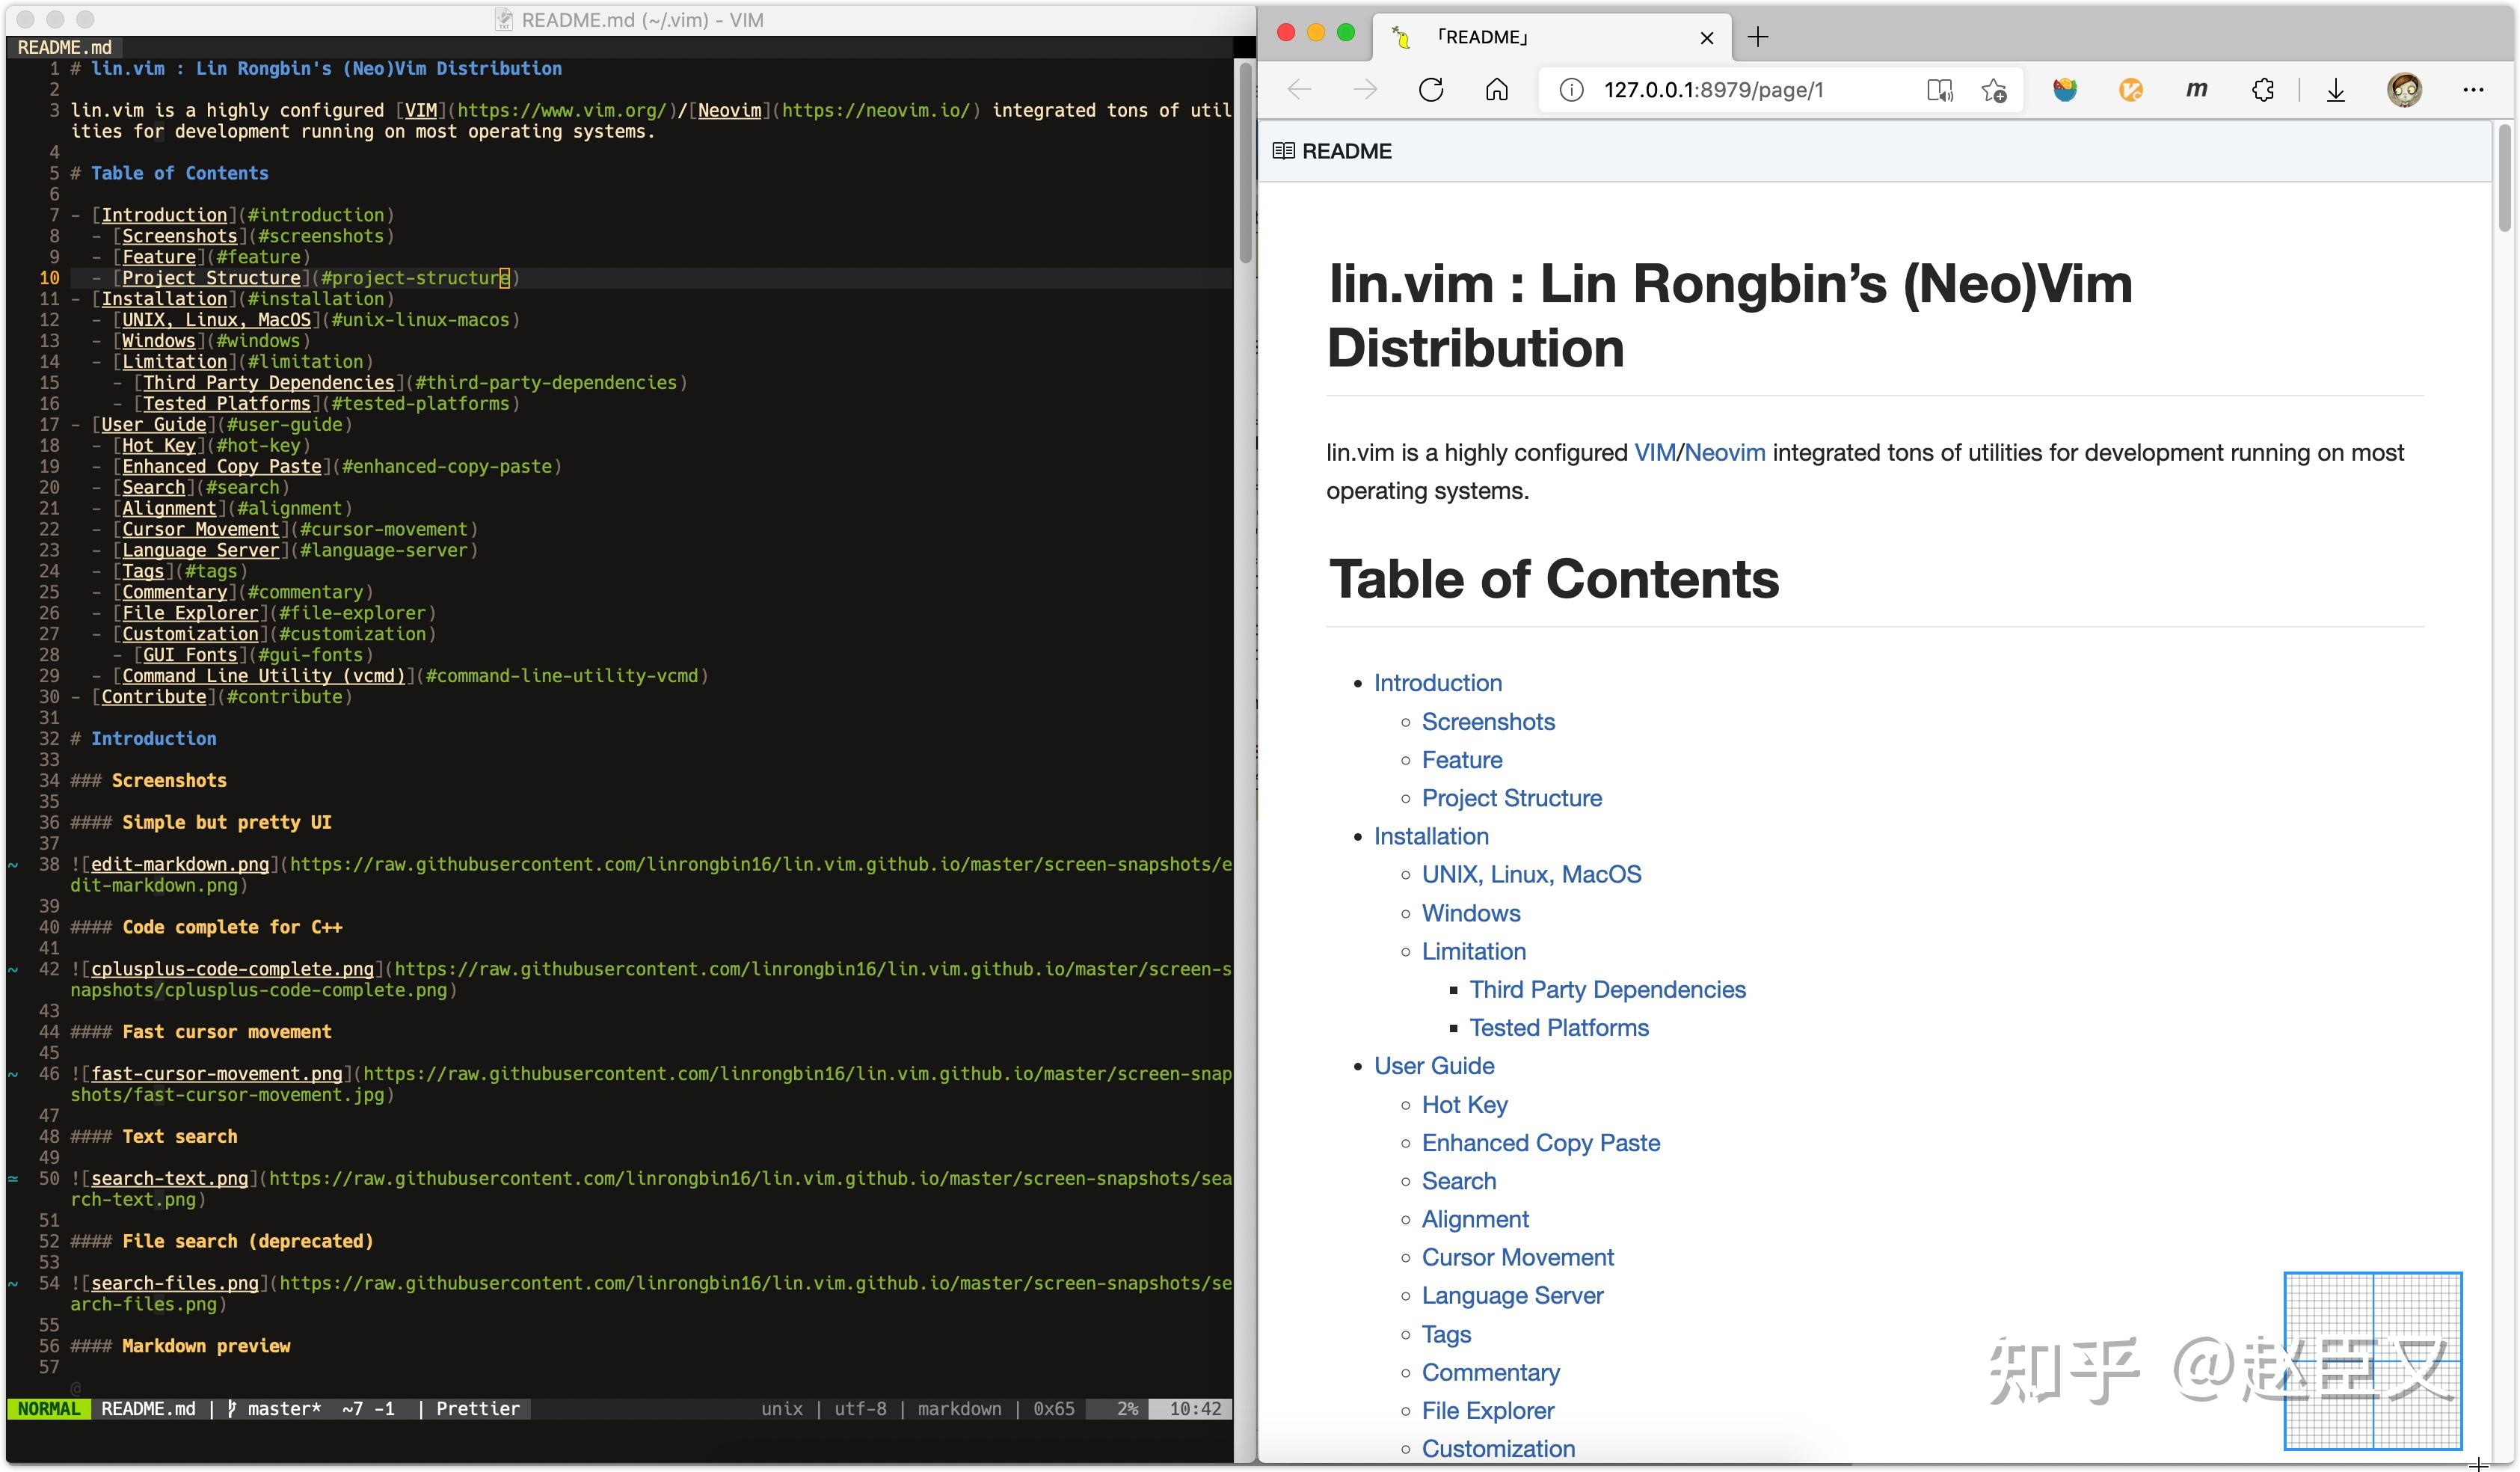Open the orange V extension icon
This screenshot has width=2520, height=1472.
(x=2130, y=90)
